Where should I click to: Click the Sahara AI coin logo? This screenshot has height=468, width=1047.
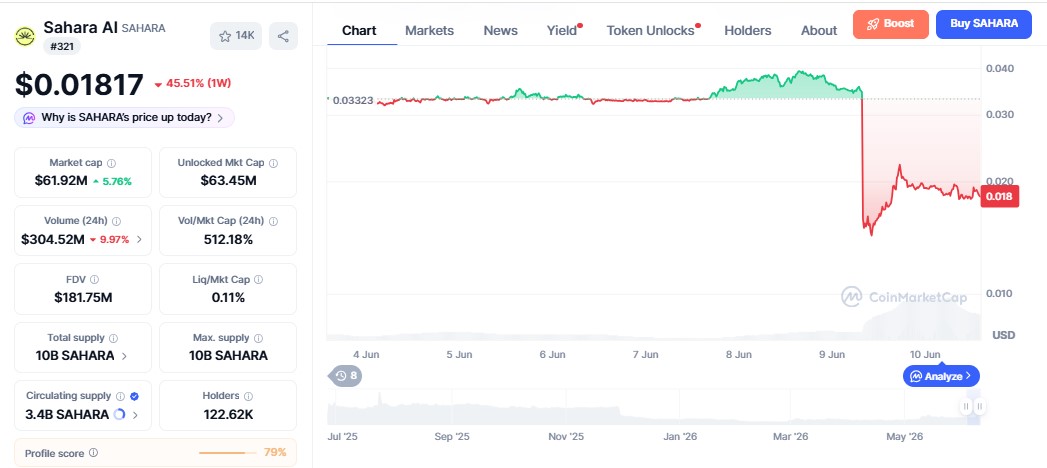click(x=25, y=36)
